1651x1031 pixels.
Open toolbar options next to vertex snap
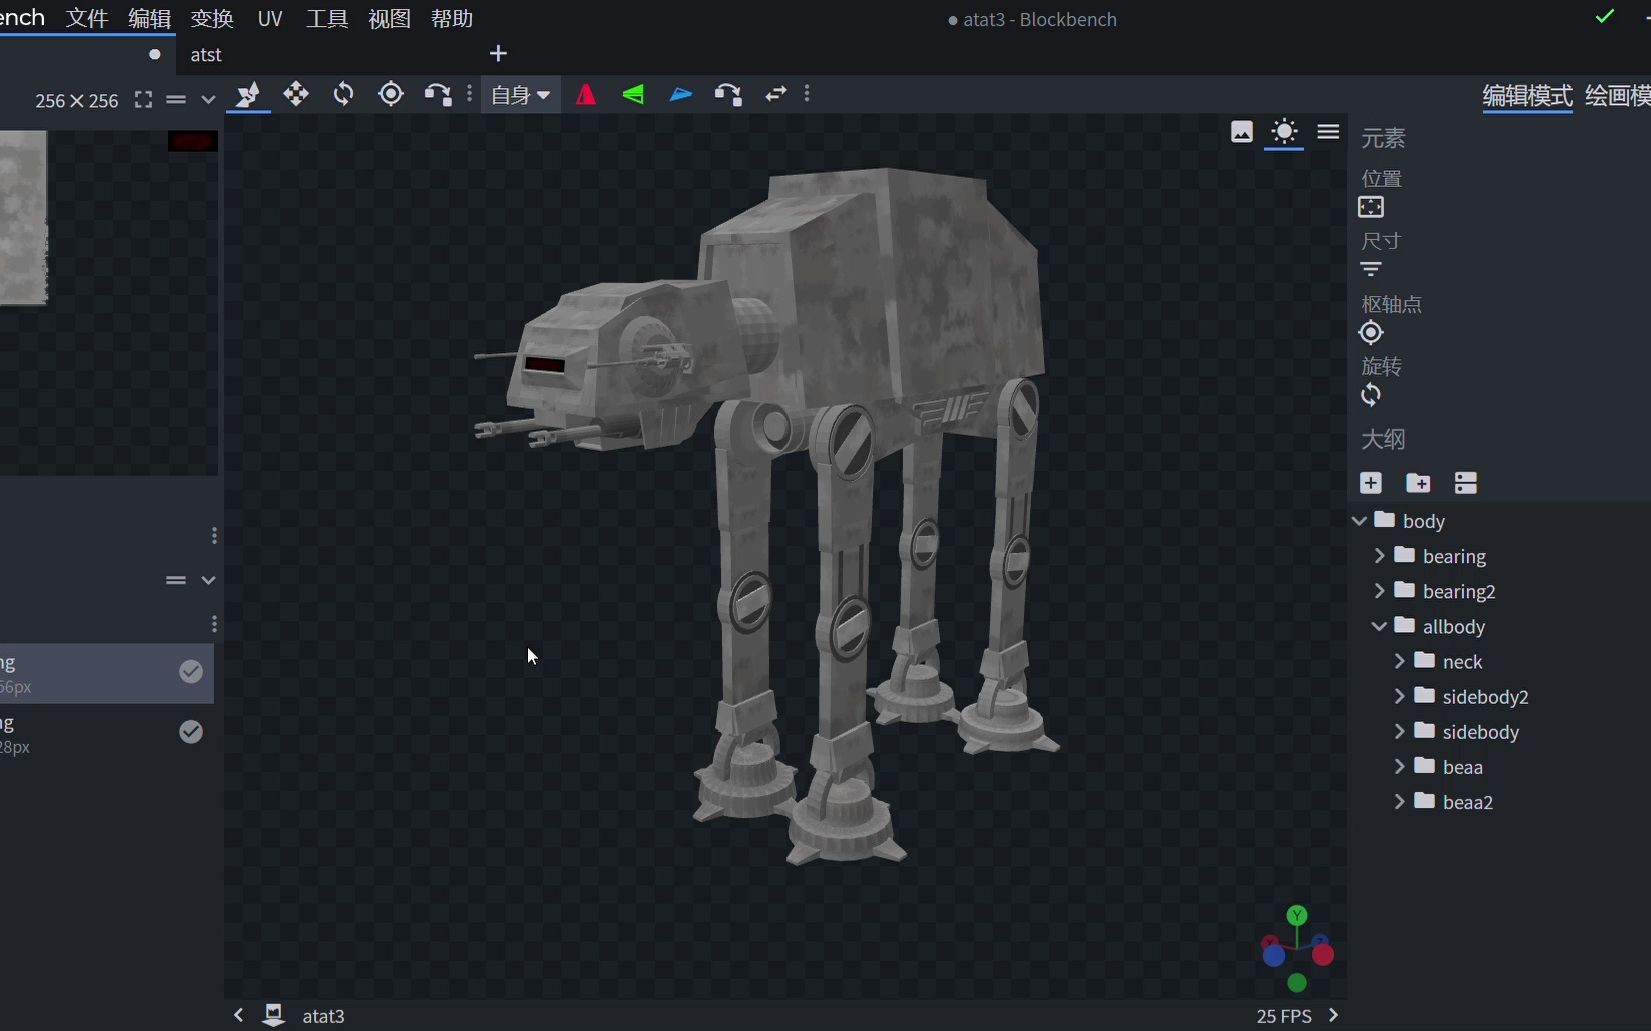[x=469, y=95]
